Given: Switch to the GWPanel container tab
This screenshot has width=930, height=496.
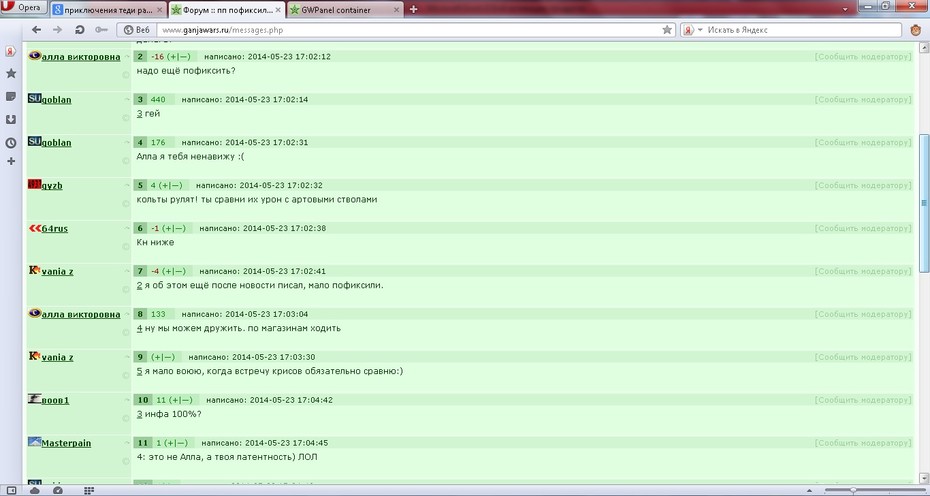Looking at the screenshot, I should (345, 10).
